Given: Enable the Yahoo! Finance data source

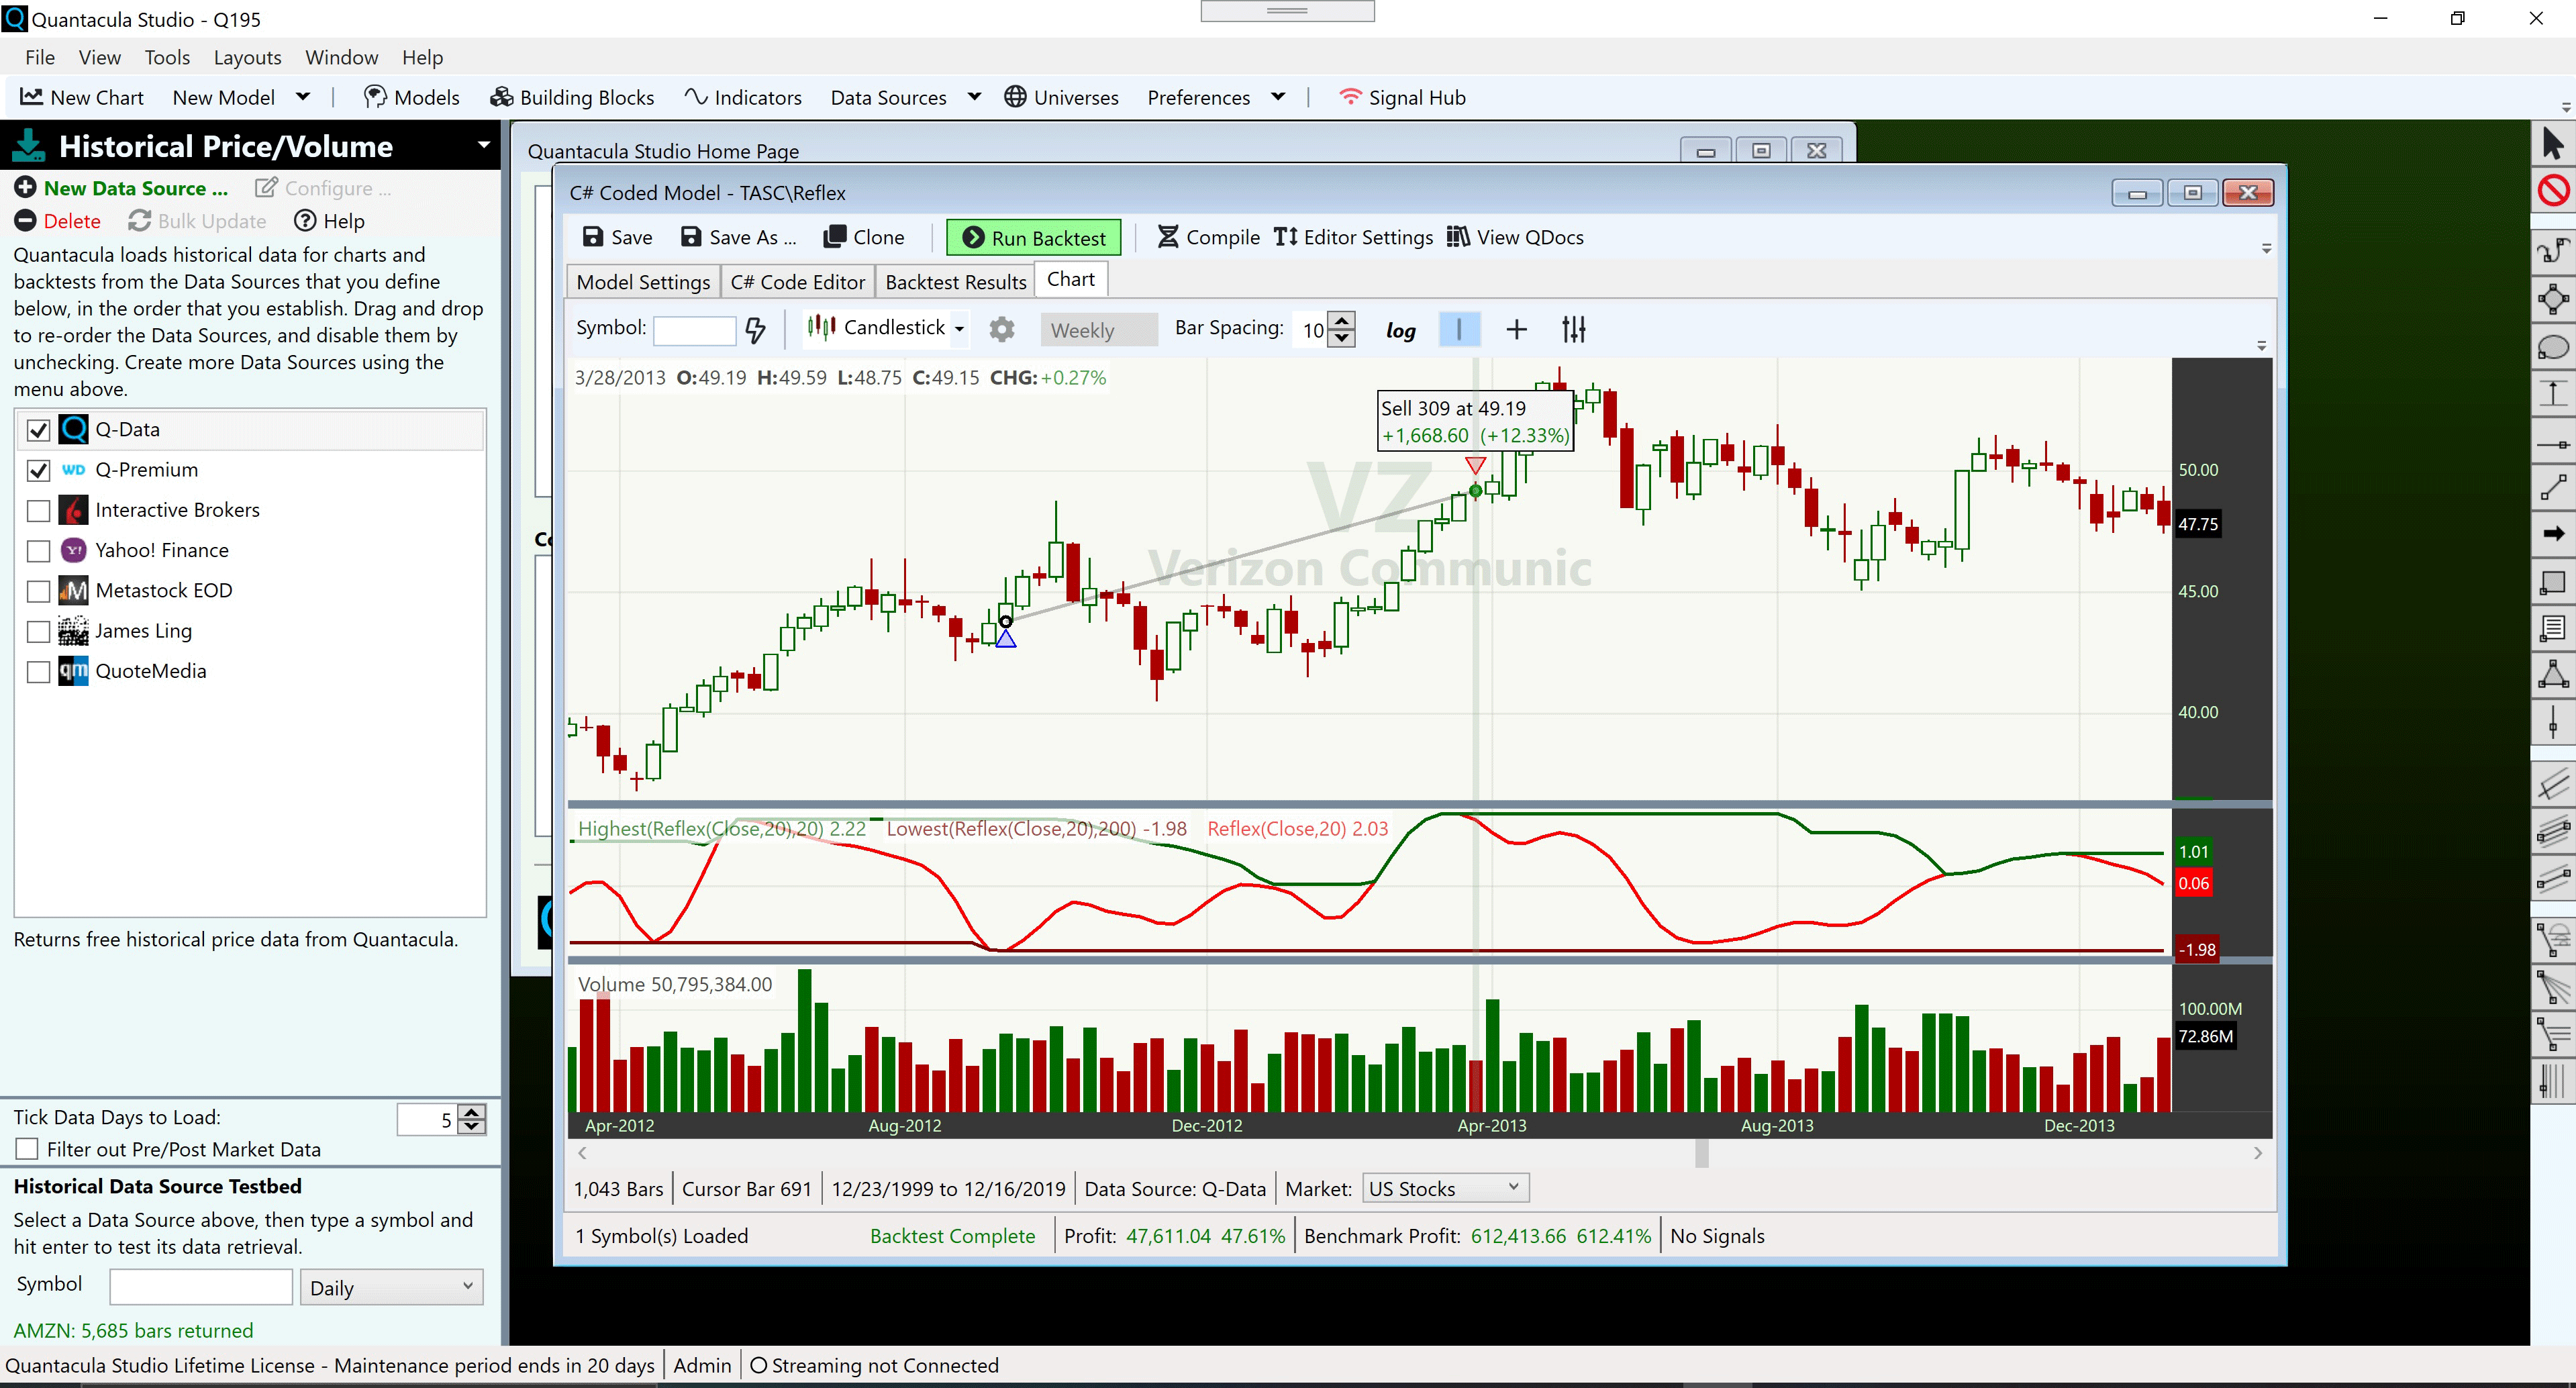Looking at the screenshot, I should 38,551.
